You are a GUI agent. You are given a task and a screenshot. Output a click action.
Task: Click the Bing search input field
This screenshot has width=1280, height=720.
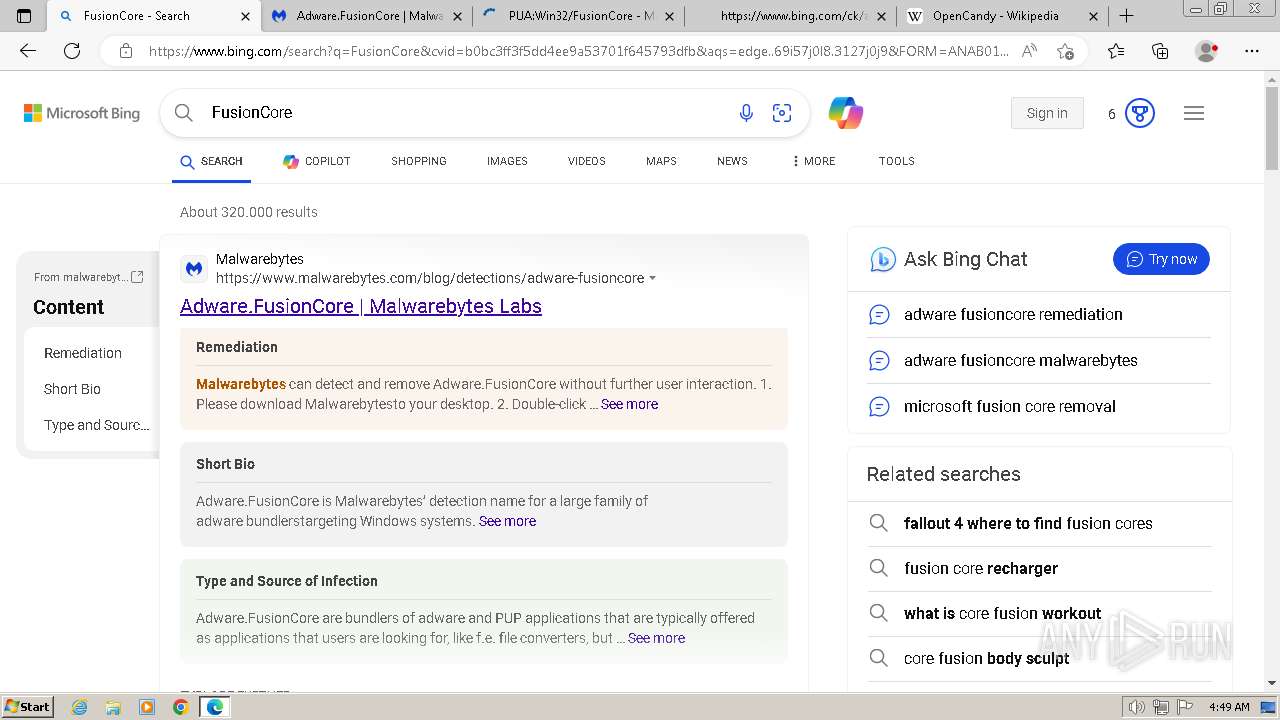click(x=465, y=113)
